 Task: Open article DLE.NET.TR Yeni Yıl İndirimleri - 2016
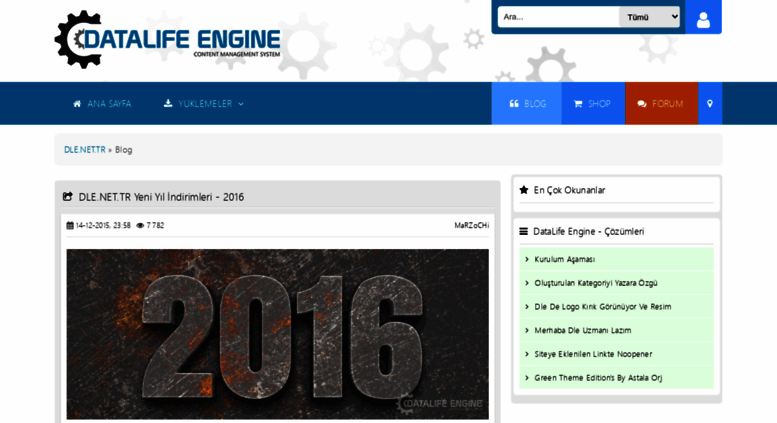pyautogui.click(x=161, y=197)
